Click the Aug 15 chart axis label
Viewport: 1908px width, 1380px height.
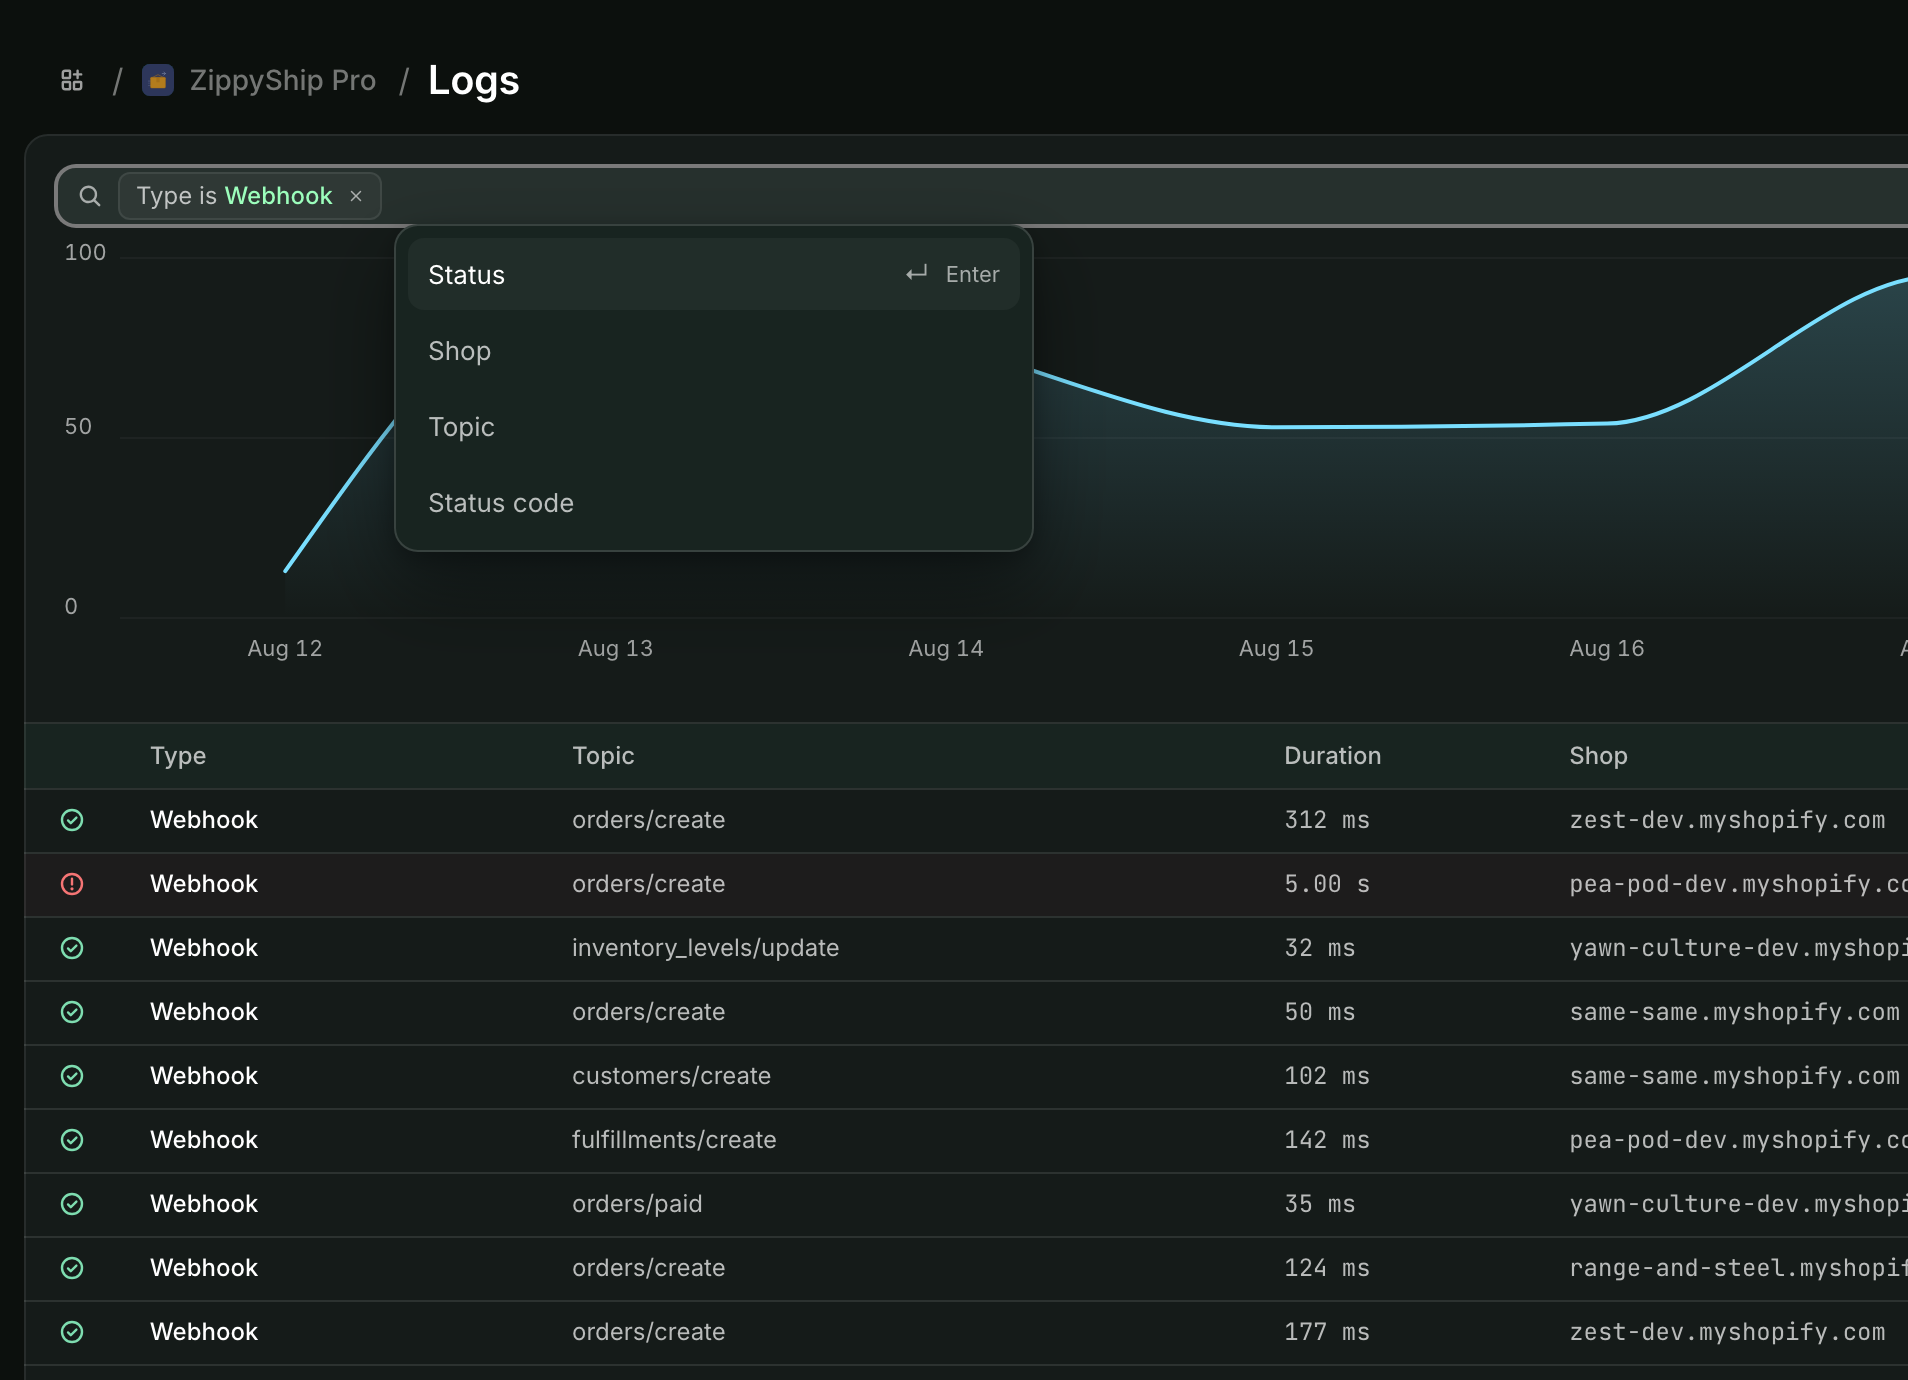click(x=1276, y=648)
